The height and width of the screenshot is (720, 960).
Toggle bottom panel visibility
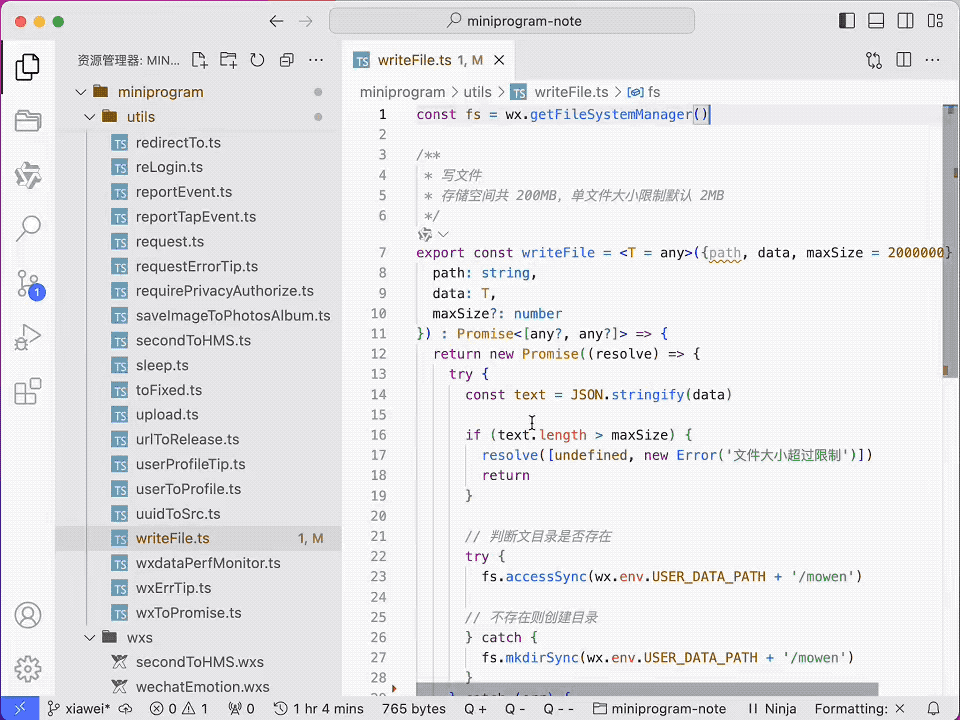pyautogui.click(x=876, y=21)
